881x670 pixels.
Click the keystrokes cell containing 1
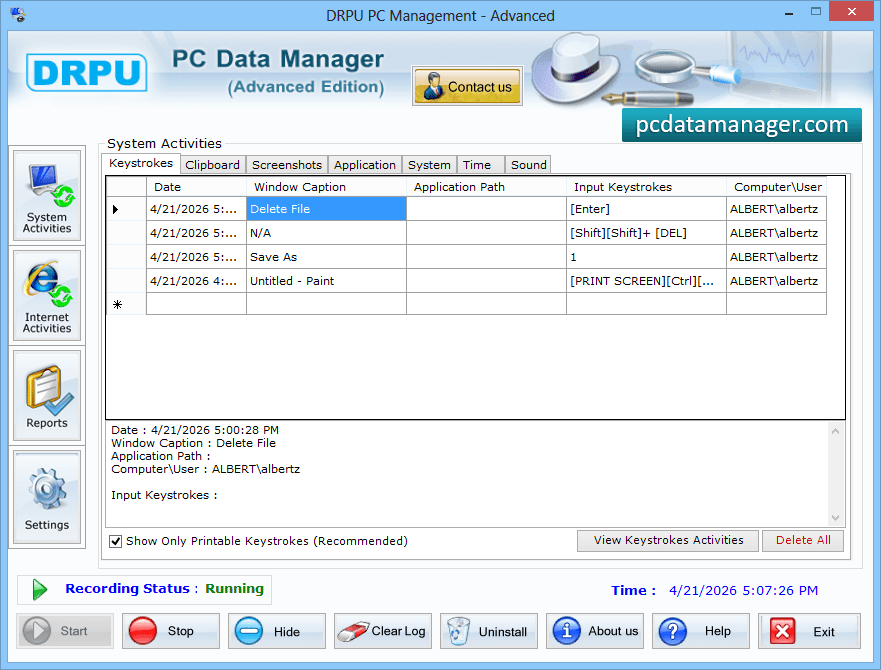point(646,257)
